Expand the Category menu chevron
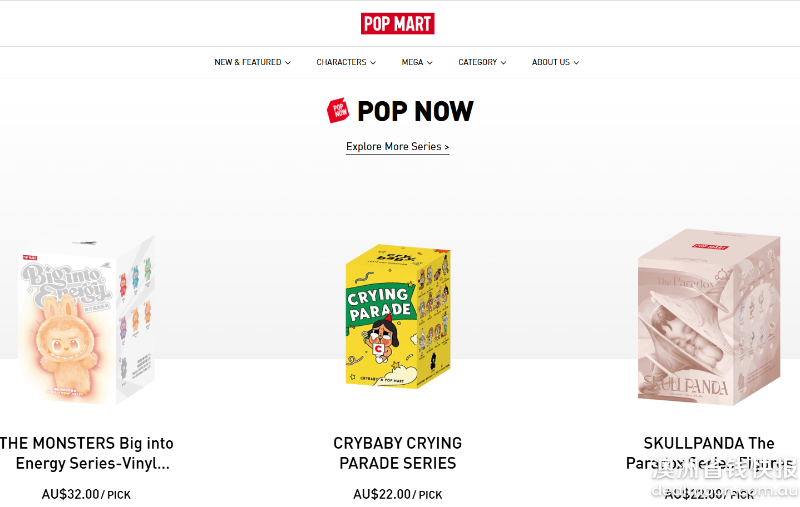Image resolution: width=800 pixels, height=507 pixels. pos(504,63)
